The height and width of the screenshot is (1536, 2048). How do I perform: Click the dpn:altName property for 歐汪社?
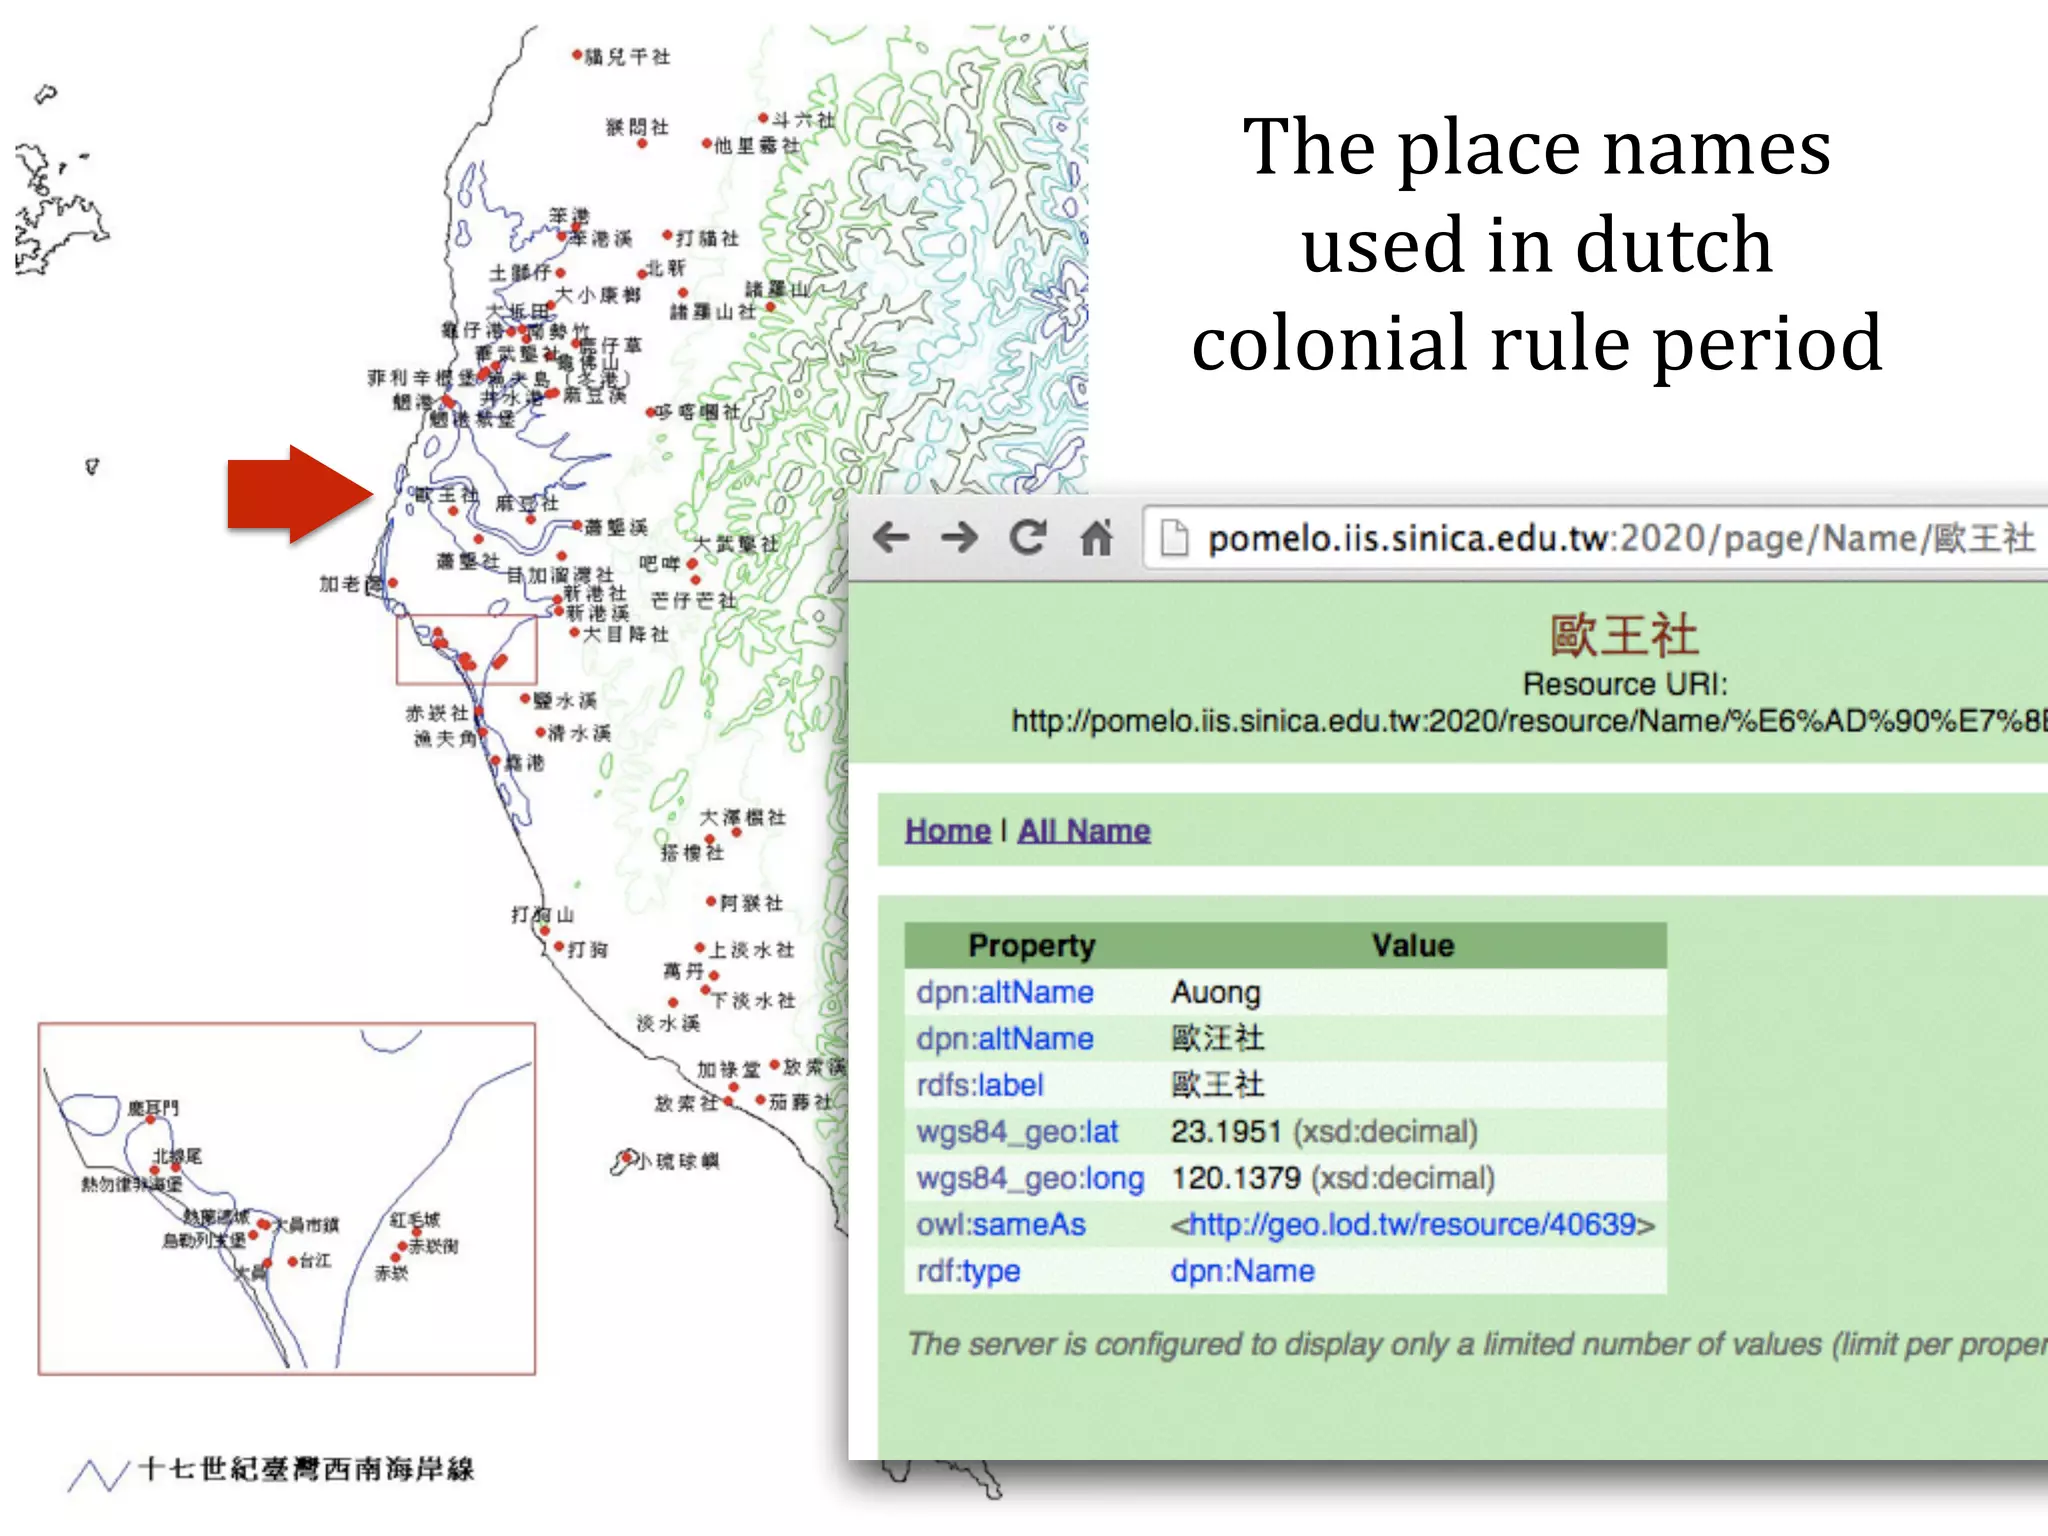click(1005, 1039)
